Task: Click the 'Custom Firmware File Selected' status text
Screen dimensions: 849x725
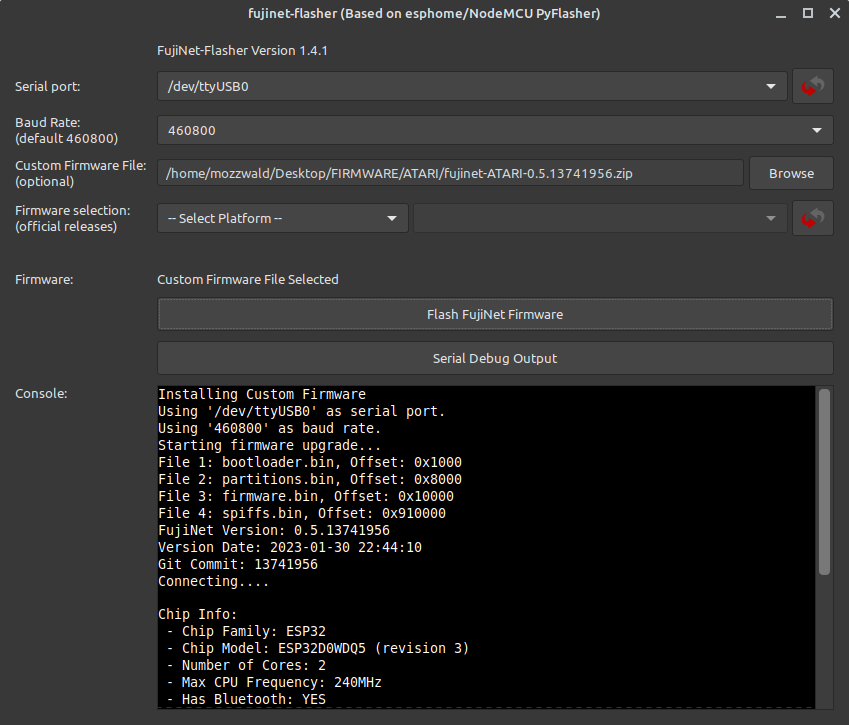Action: pyautogui.click(x=248, y=280)
